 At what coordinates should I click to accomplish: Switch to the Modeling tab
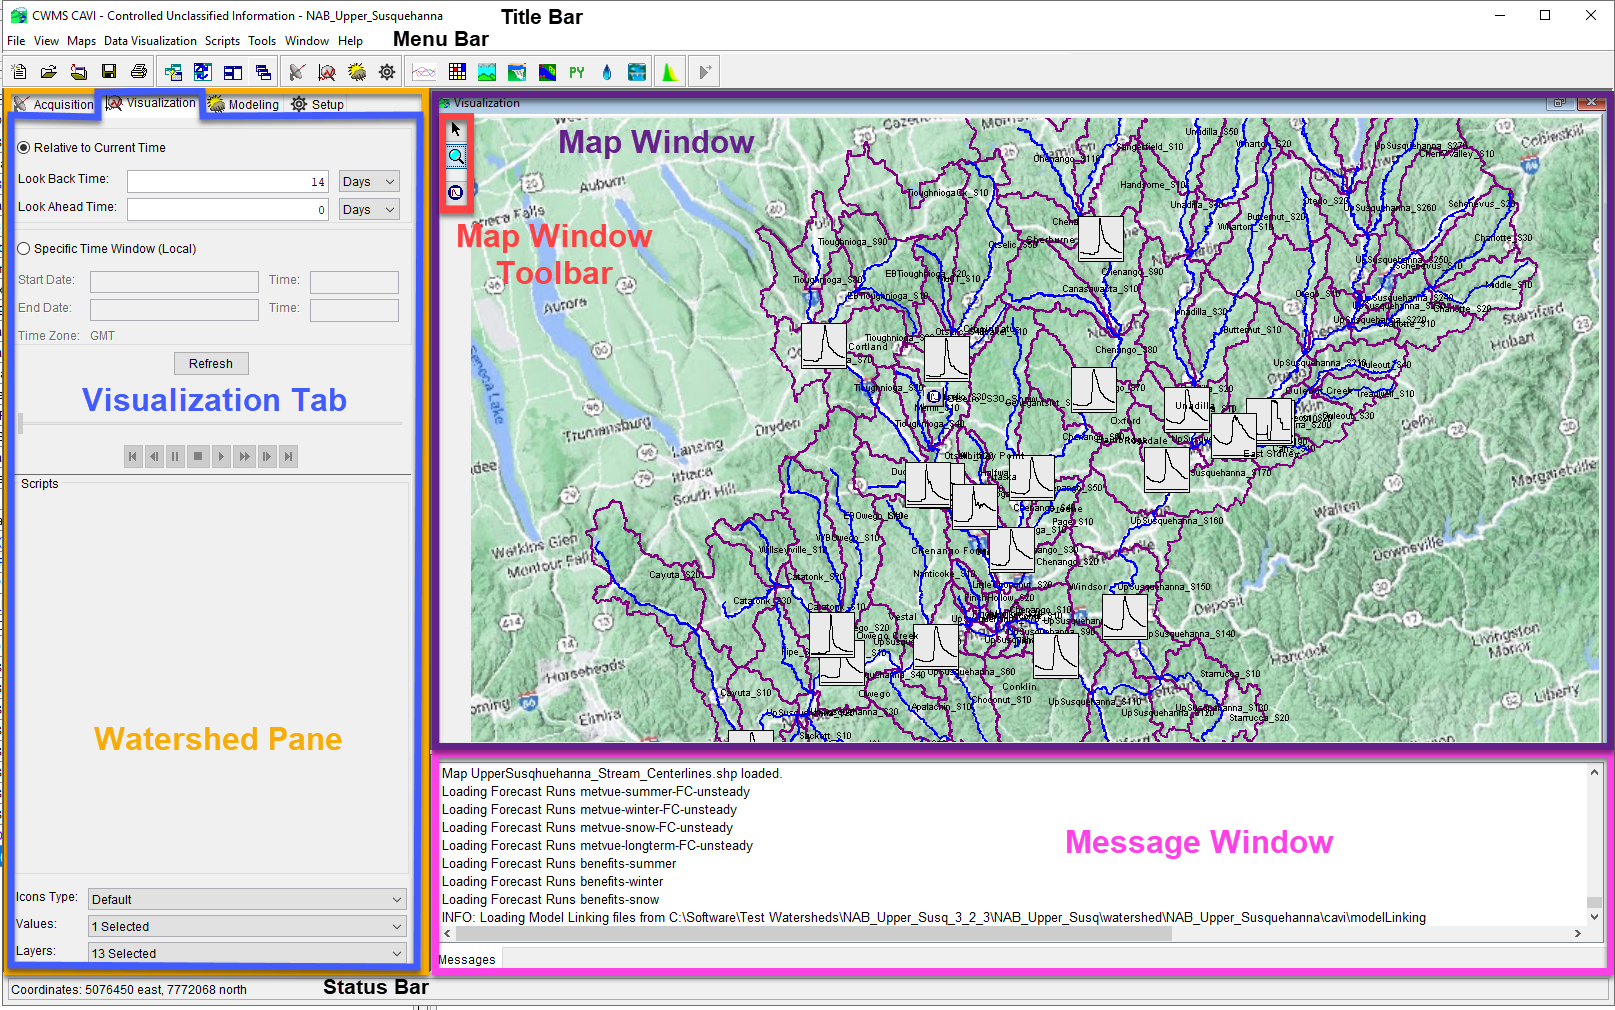pos(244,104)
